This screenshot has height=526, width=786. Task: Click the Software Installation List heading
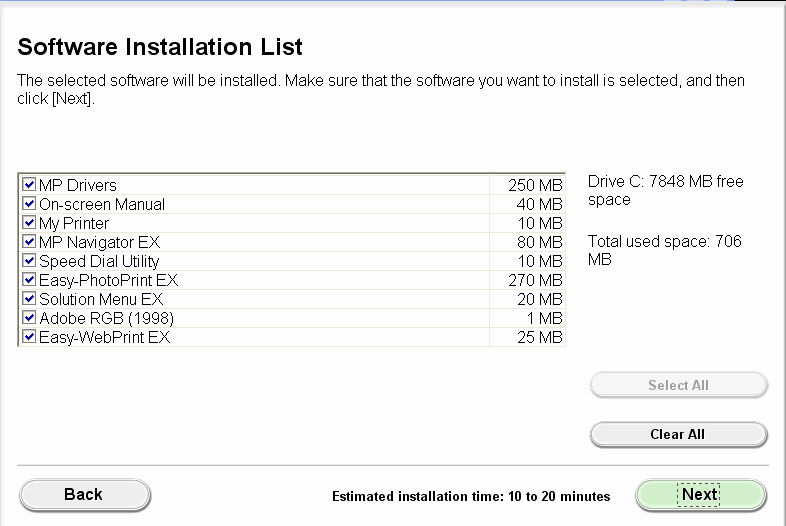point(160,47)
